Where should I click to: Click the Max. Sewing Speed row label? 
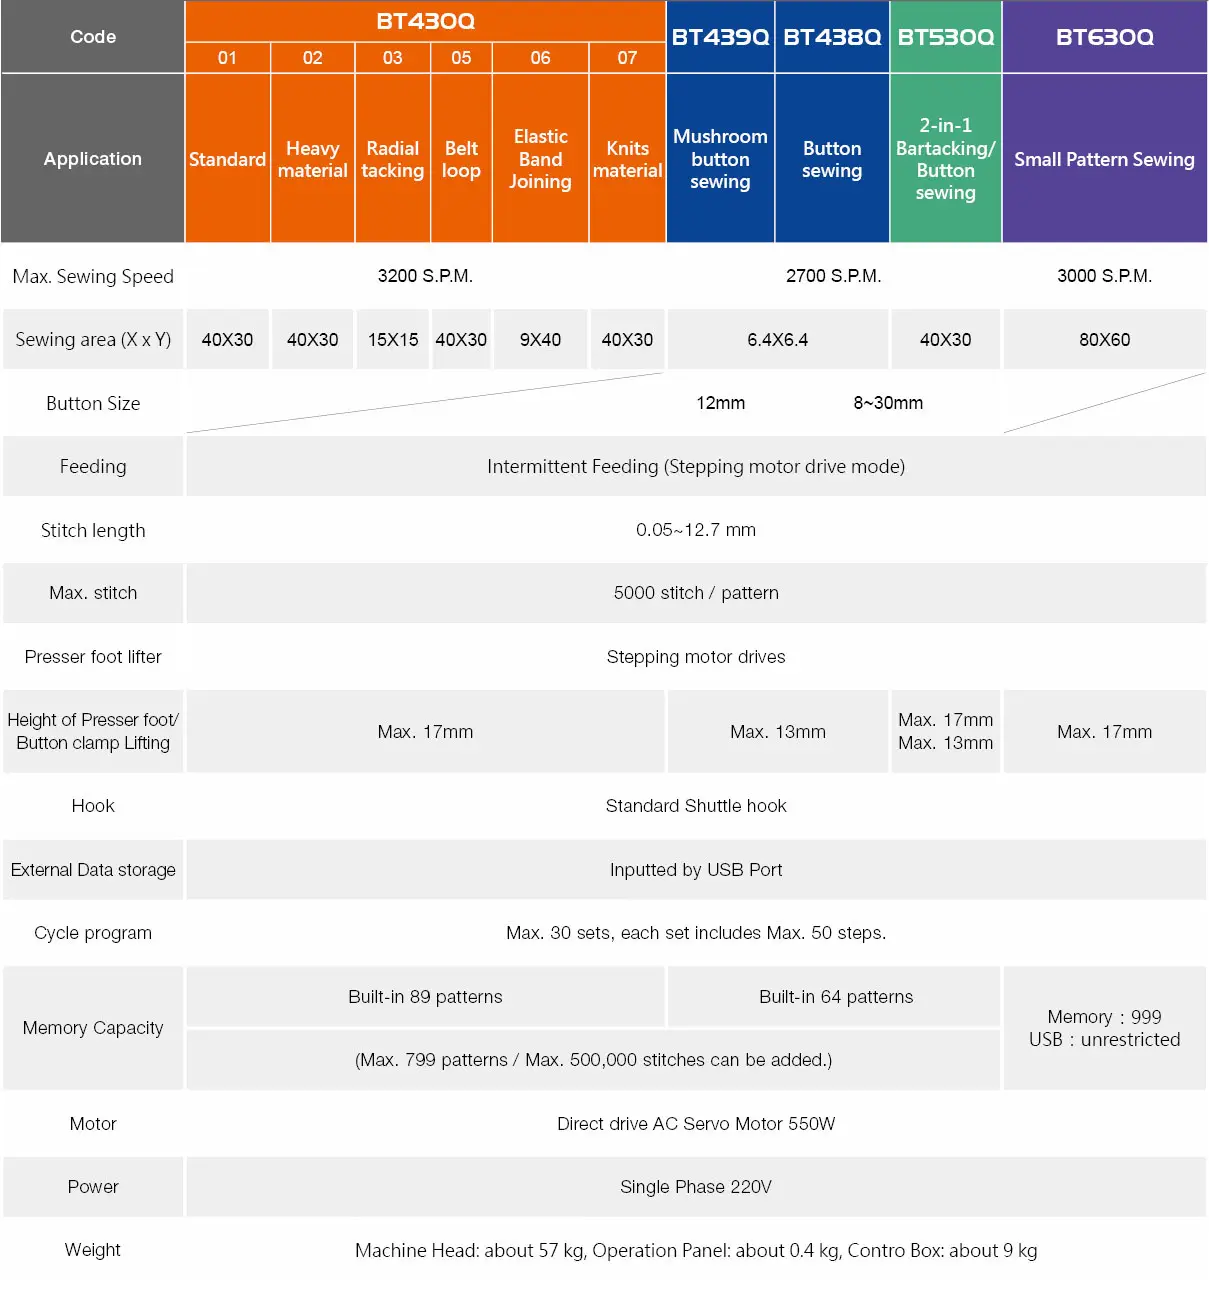(x=93, y=277)
